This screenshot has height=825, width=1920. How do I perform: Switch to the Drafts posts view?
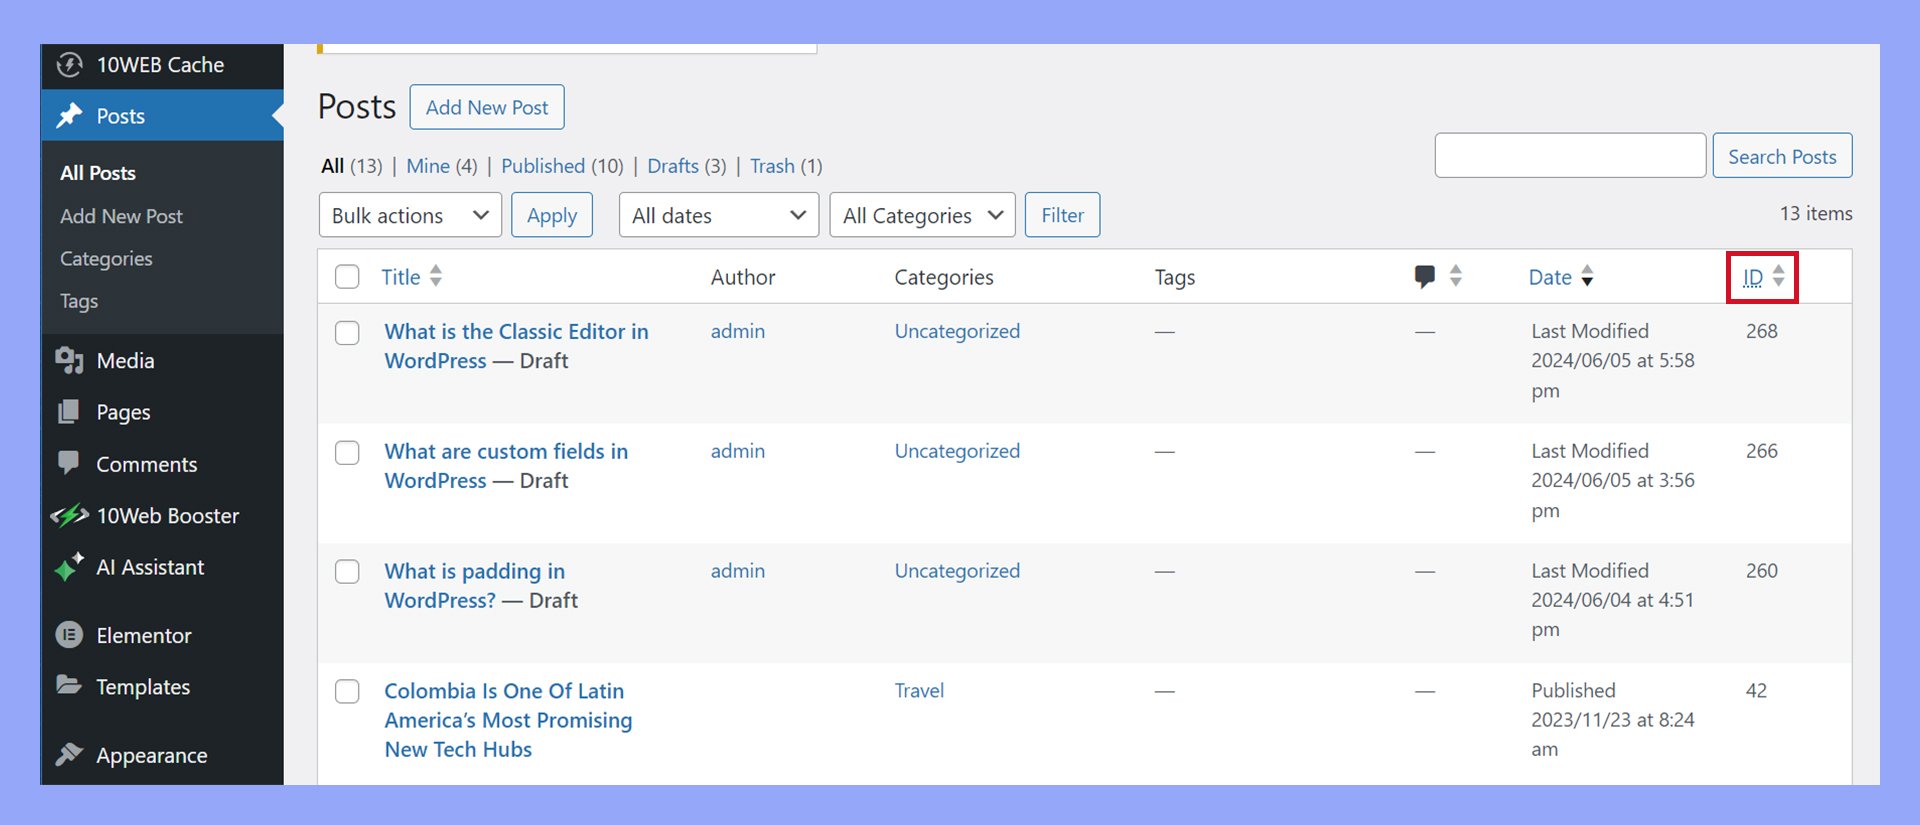[672, 166]
